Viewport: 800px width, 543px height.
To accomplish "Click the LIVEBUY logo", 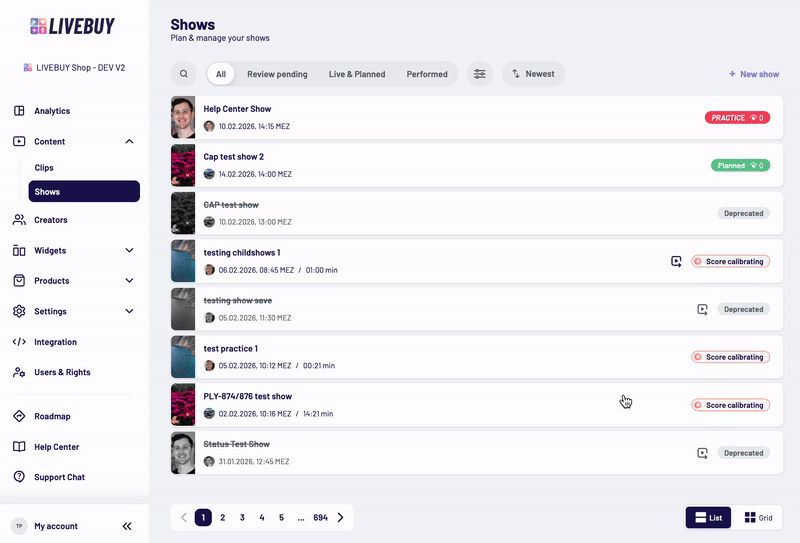I will click(72, 26).
